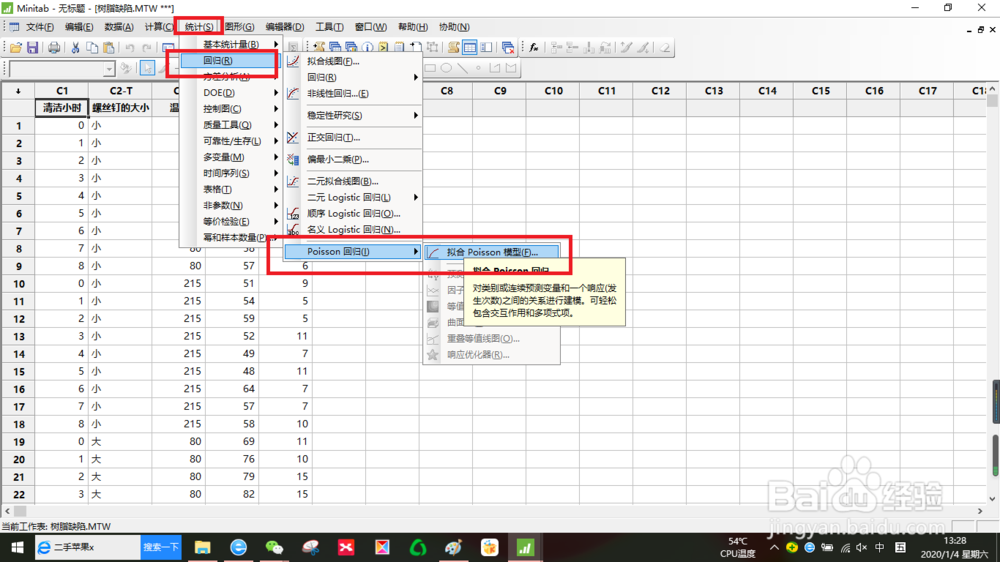
Task: Click the Copy toolbar icon
Action: click(92, 48)
